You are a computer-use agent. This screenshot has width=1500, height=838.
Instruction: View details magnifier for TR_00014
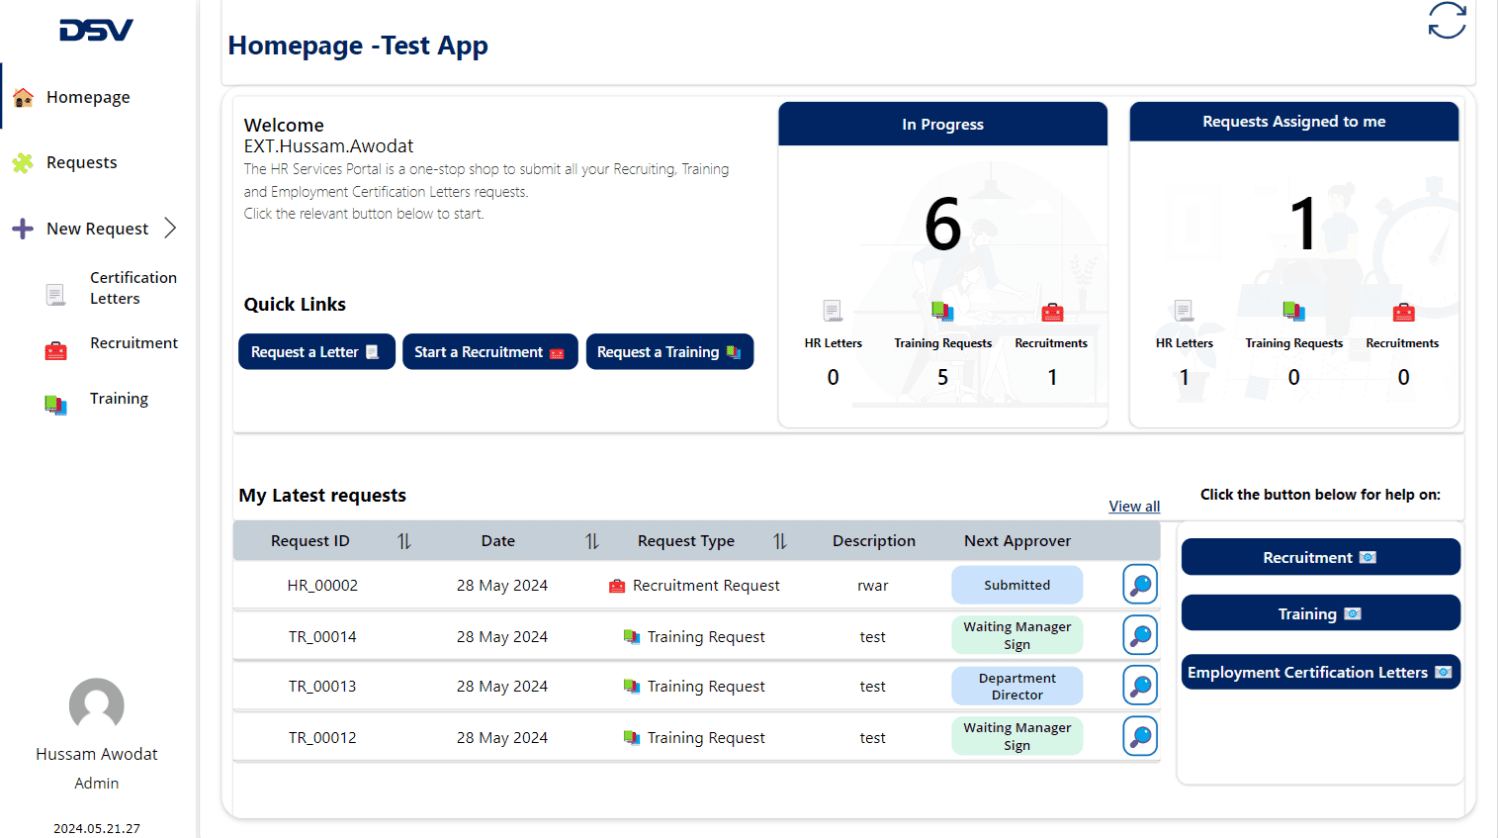[x=1140, y=635]
